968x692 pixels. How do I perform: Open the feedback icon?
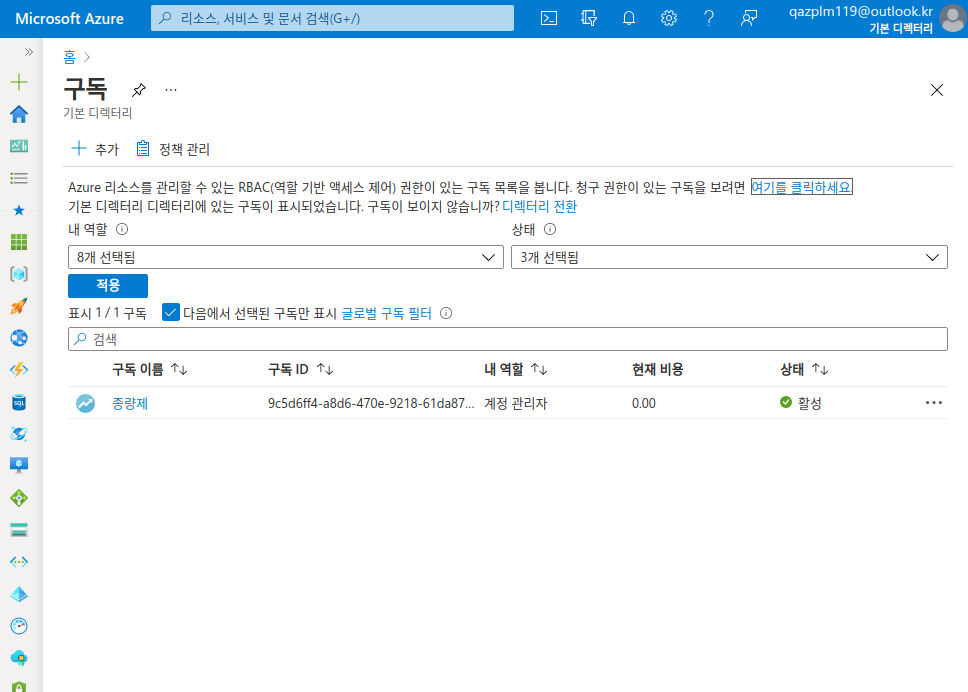(x=749, y=19)
